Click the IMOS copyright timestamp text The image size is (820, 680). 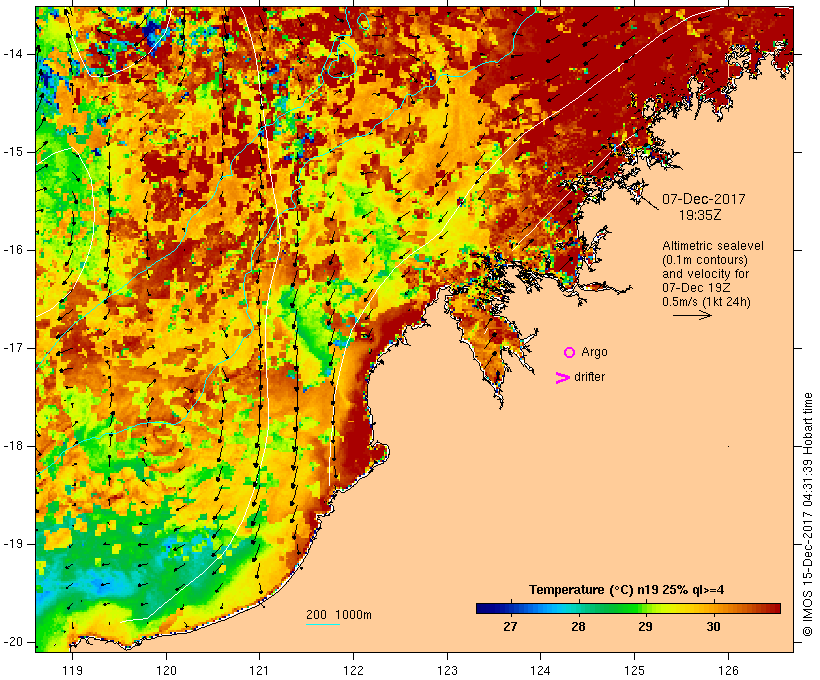tap(807, 515)
